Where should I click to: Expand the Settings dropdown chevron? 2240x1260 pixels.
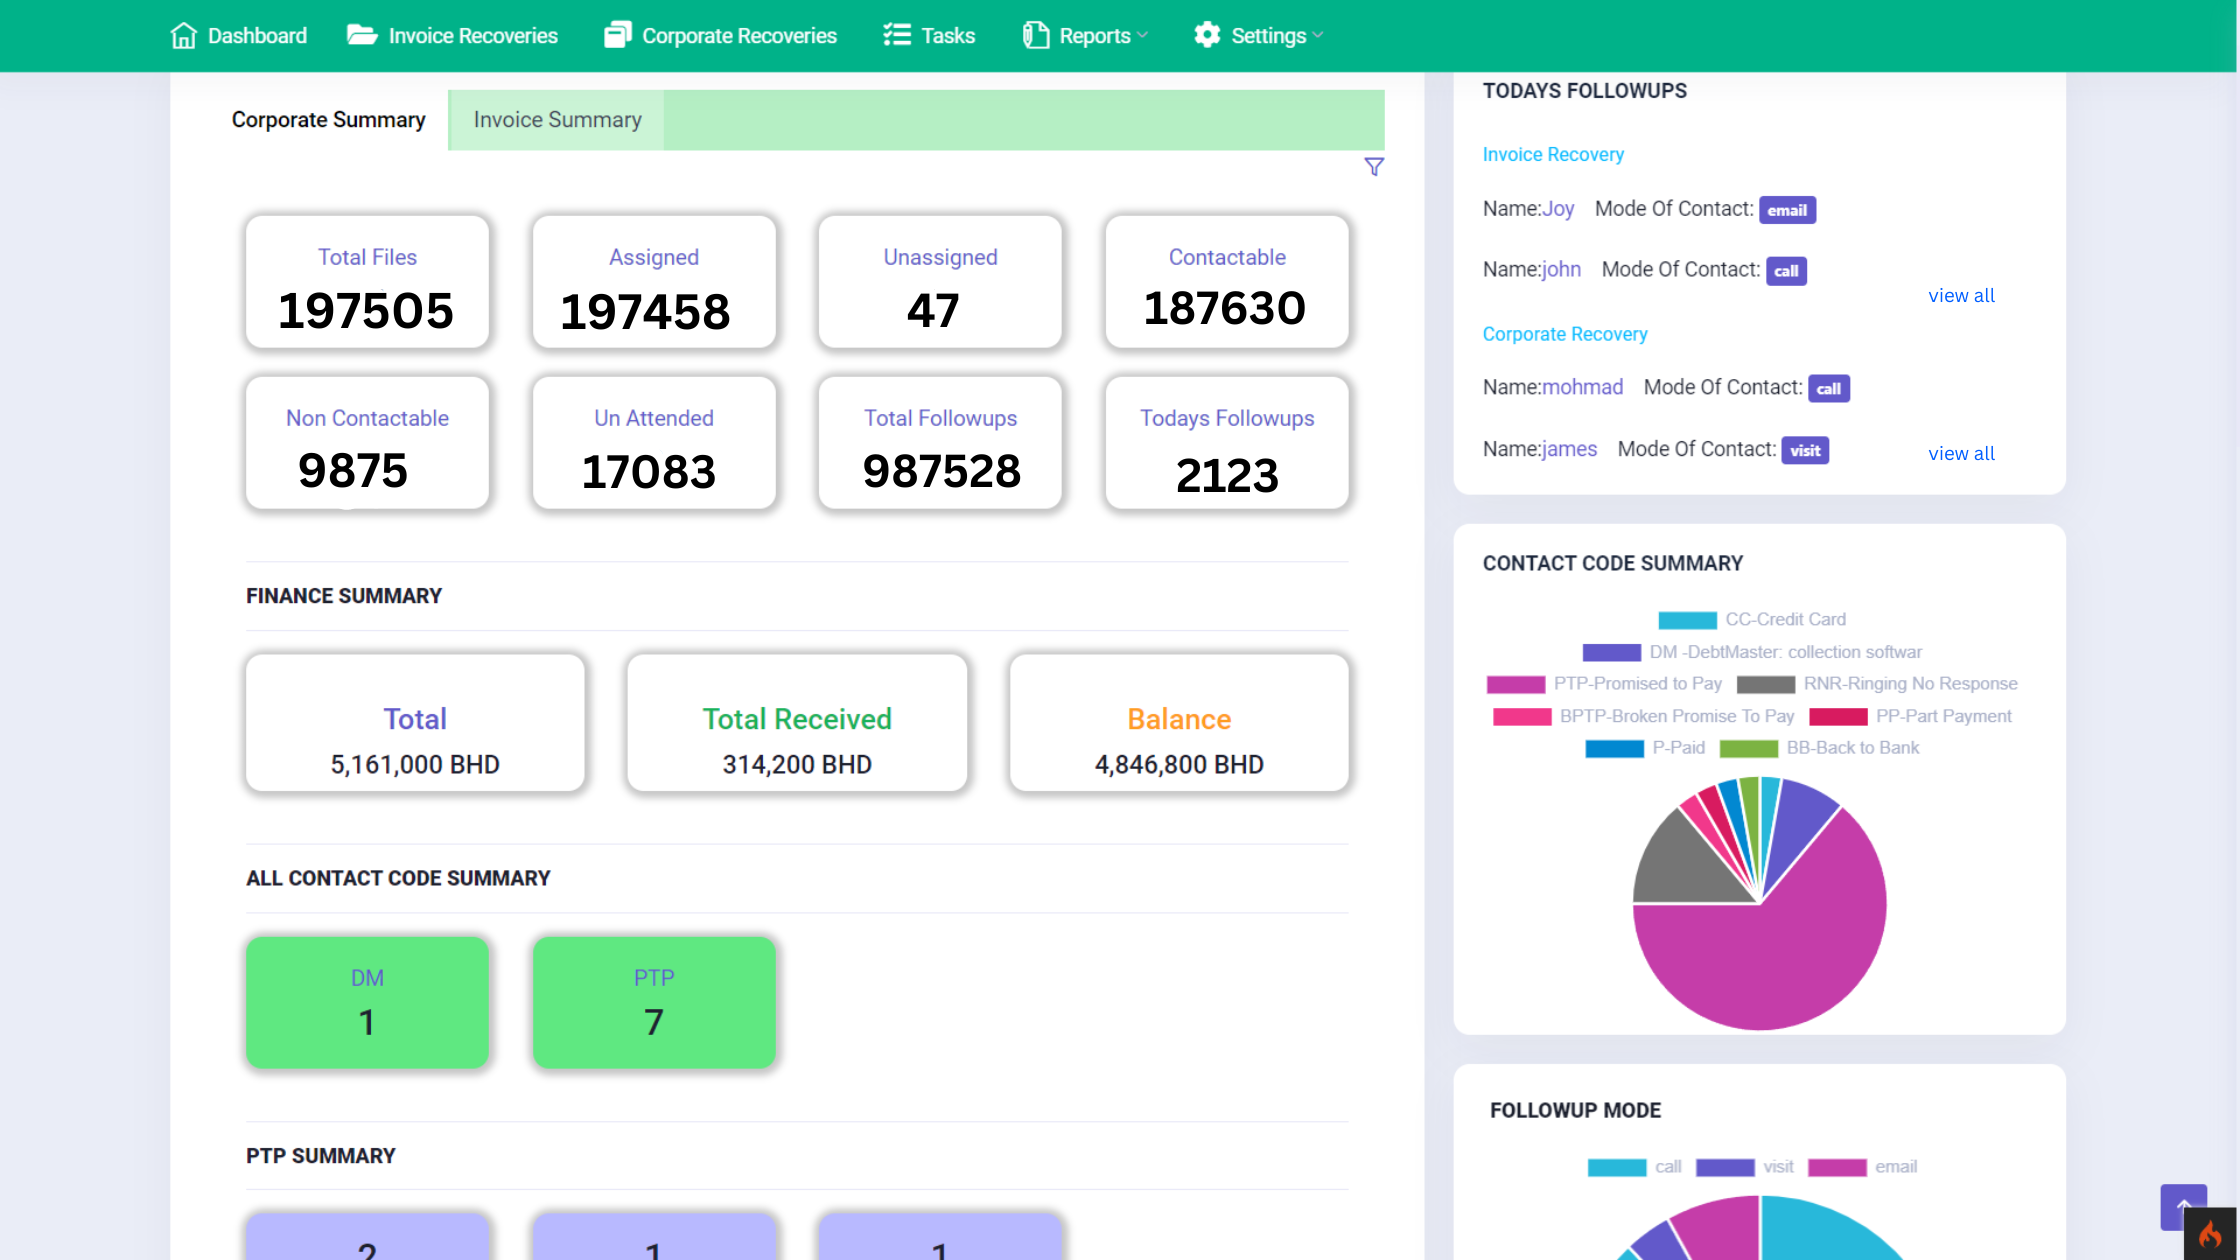[x=1318, y=36]
